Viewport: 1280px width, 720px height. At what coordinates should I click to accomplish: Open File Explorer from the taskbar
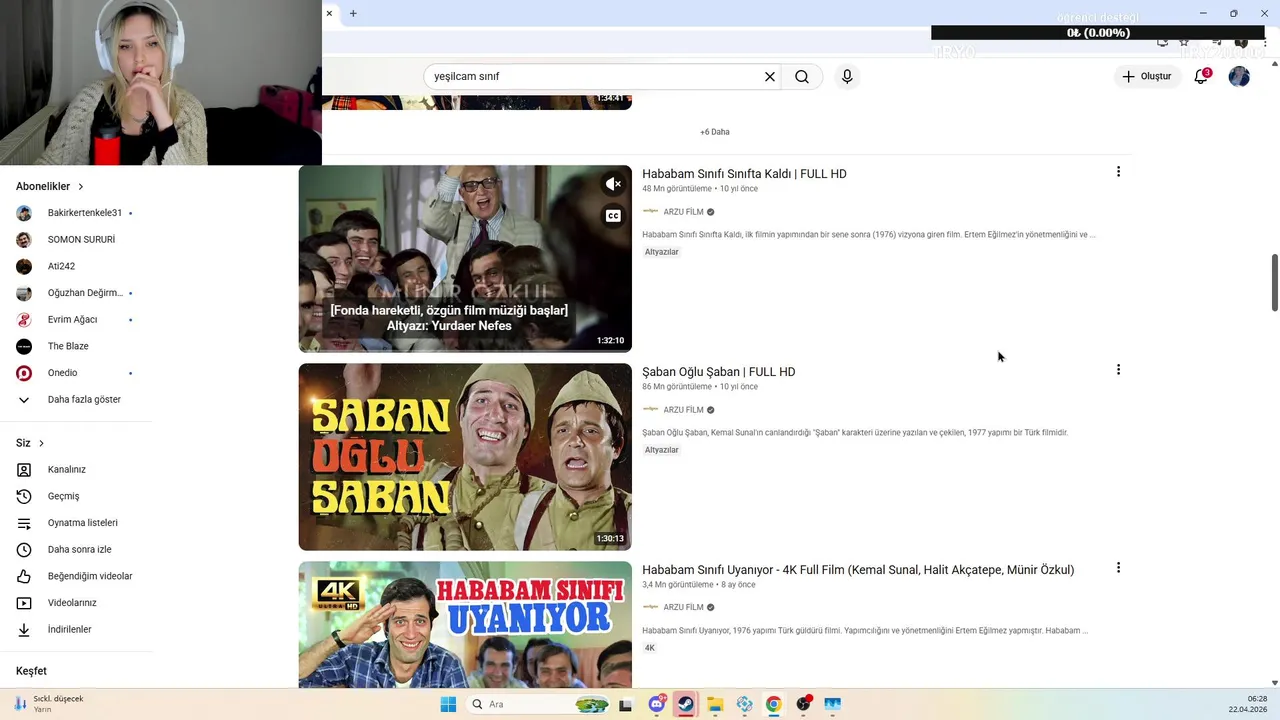(x=715, y=704)
